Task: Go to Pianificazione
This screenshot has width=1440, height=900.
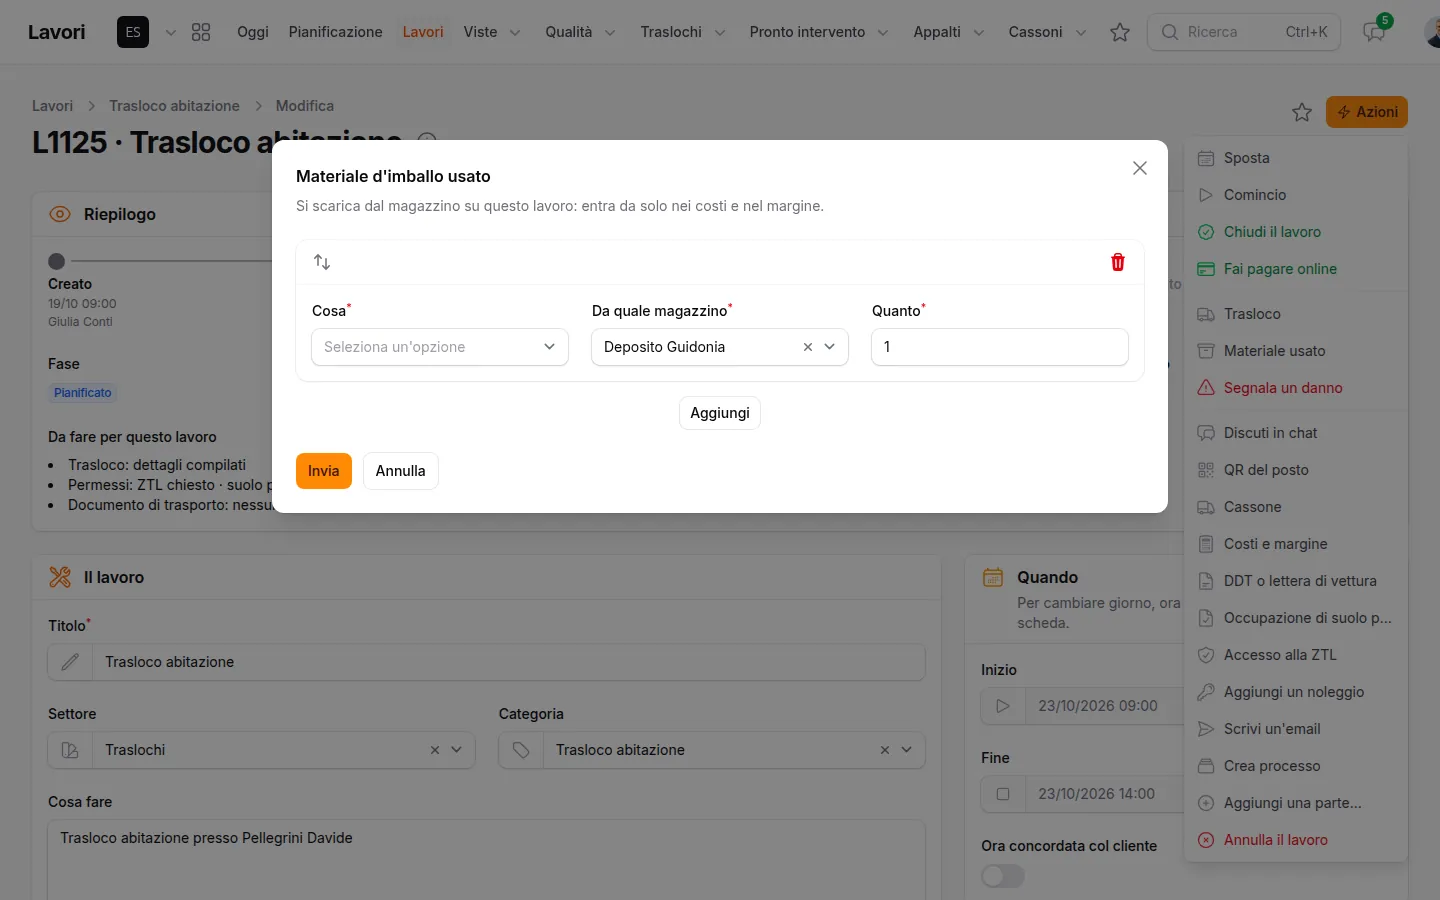Action: tap(336, 32)
